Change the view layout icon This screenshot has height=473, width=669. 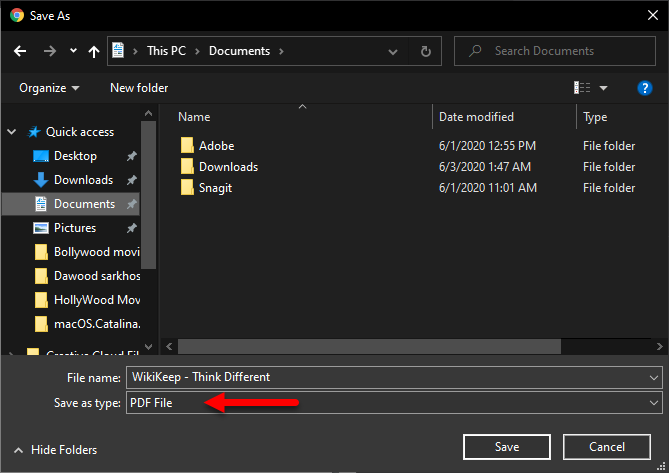pos(582,88)
